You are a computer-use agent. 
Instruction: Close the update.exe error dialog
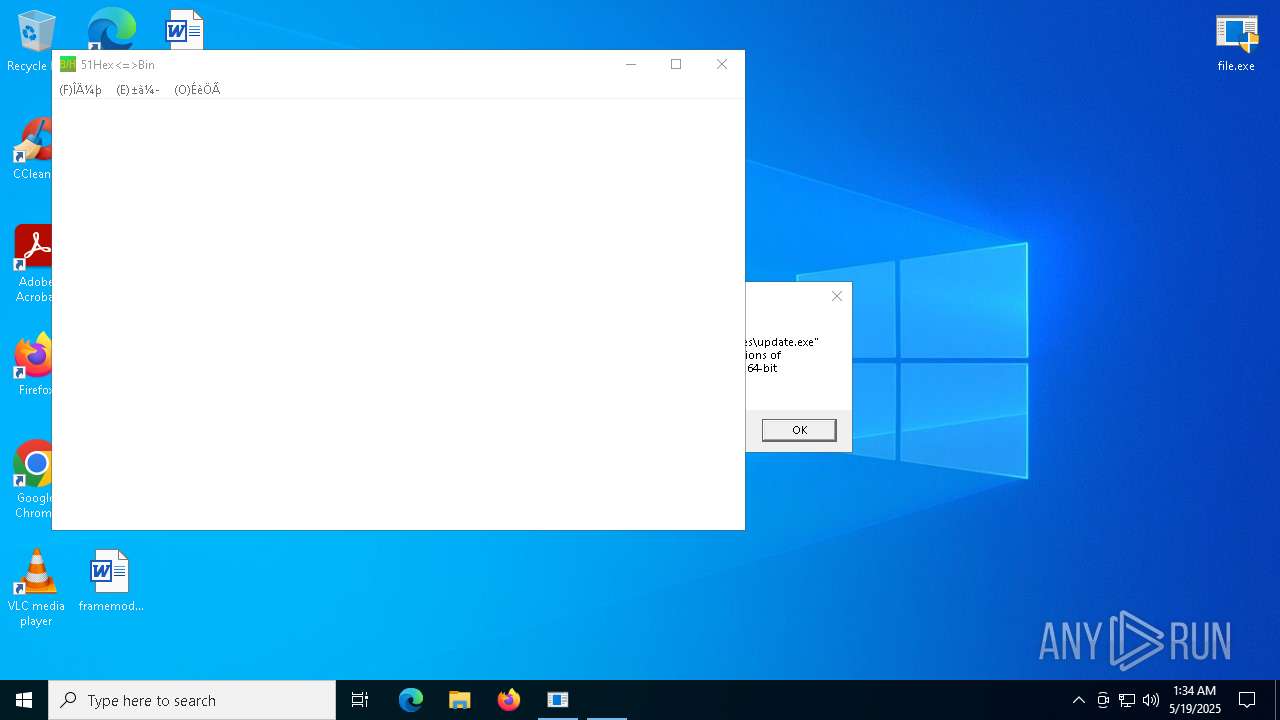click(x=837, y=296)
